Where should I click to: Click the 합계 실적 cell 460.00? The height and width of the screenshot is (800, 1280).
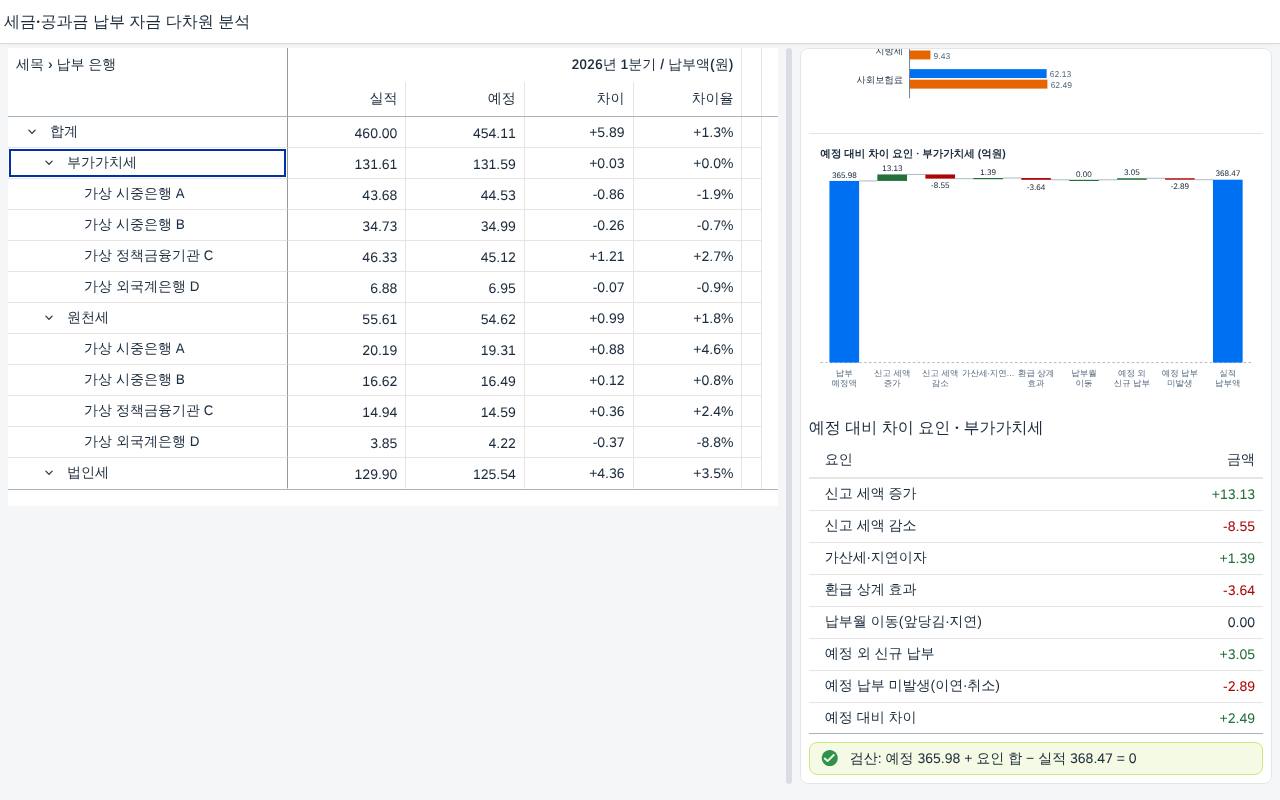346,132
